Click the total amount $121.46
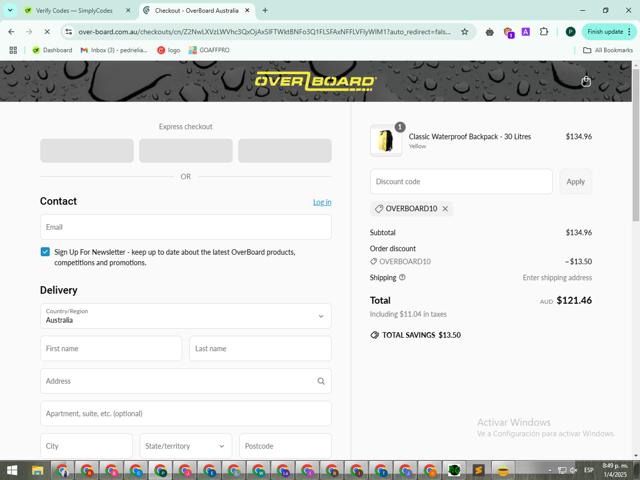The image size is (640, 480). point(574,300)
